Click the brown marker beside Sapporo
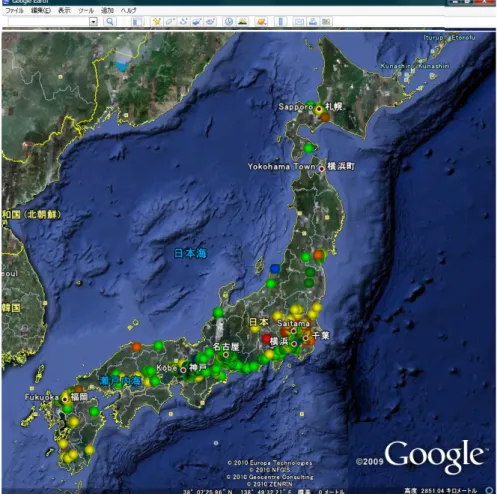The height and width of the screenshot is (494, 497). [x=325, y=117]
